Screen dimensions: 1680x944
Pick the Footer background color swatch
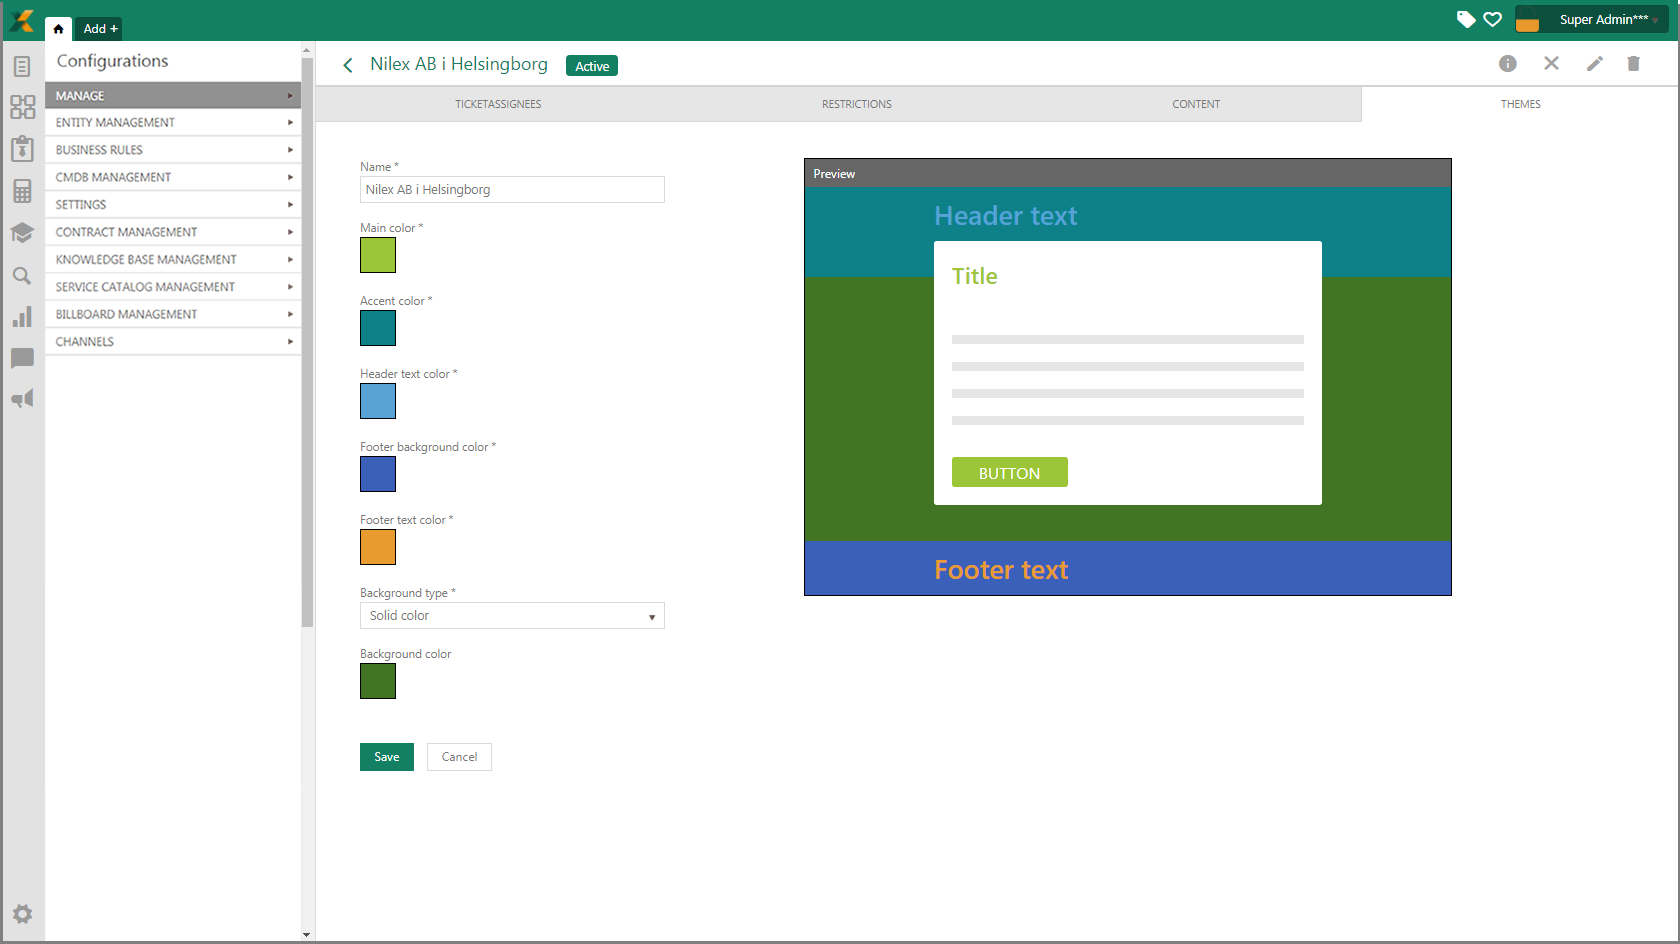[378, 474]
